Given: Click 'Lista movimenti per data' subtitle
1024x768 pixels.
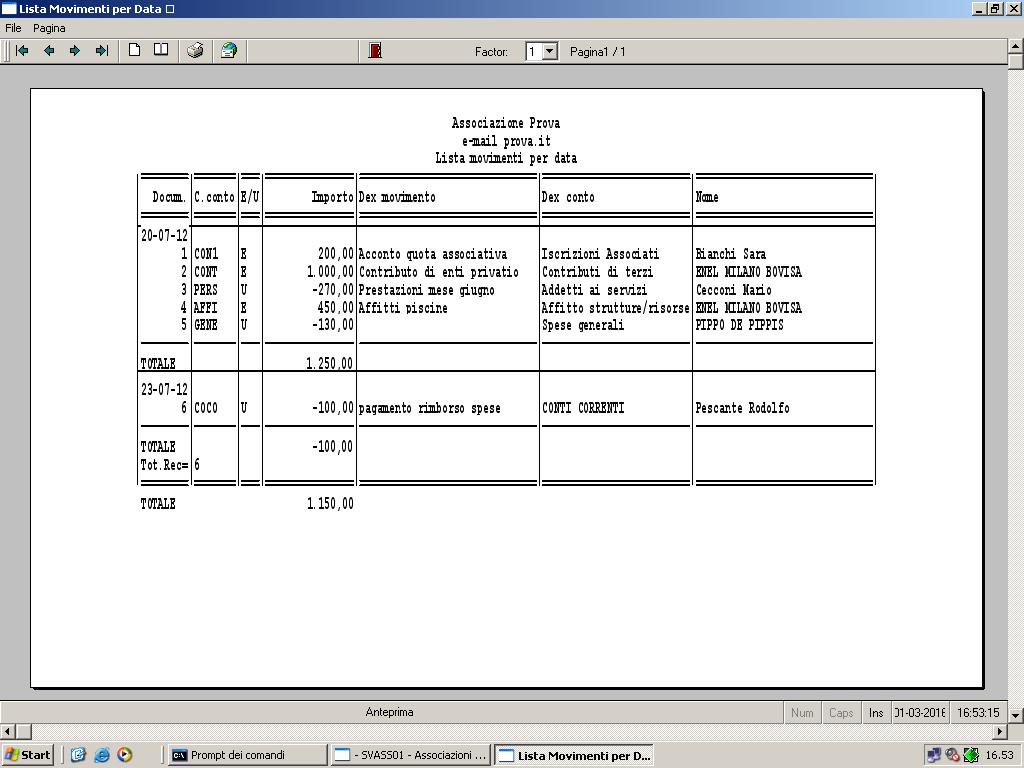Looking at the screenshot, I should coord(505,158).
